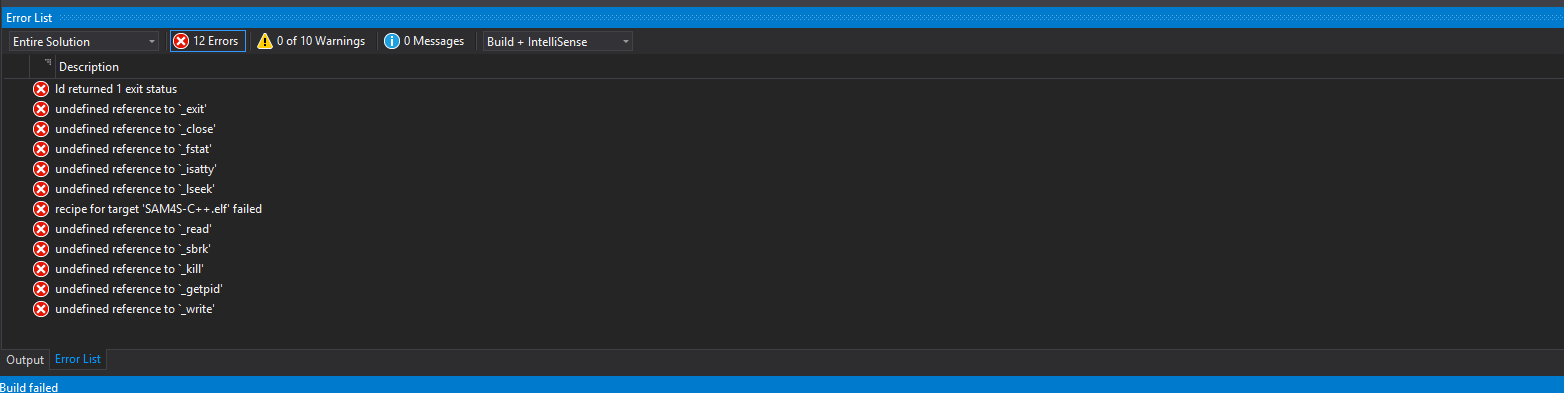Image resolution: width=1564 pixels, height=393 pixels.
Task: Click the error icon beside `_isatty' error
Action: pos(41,169)
